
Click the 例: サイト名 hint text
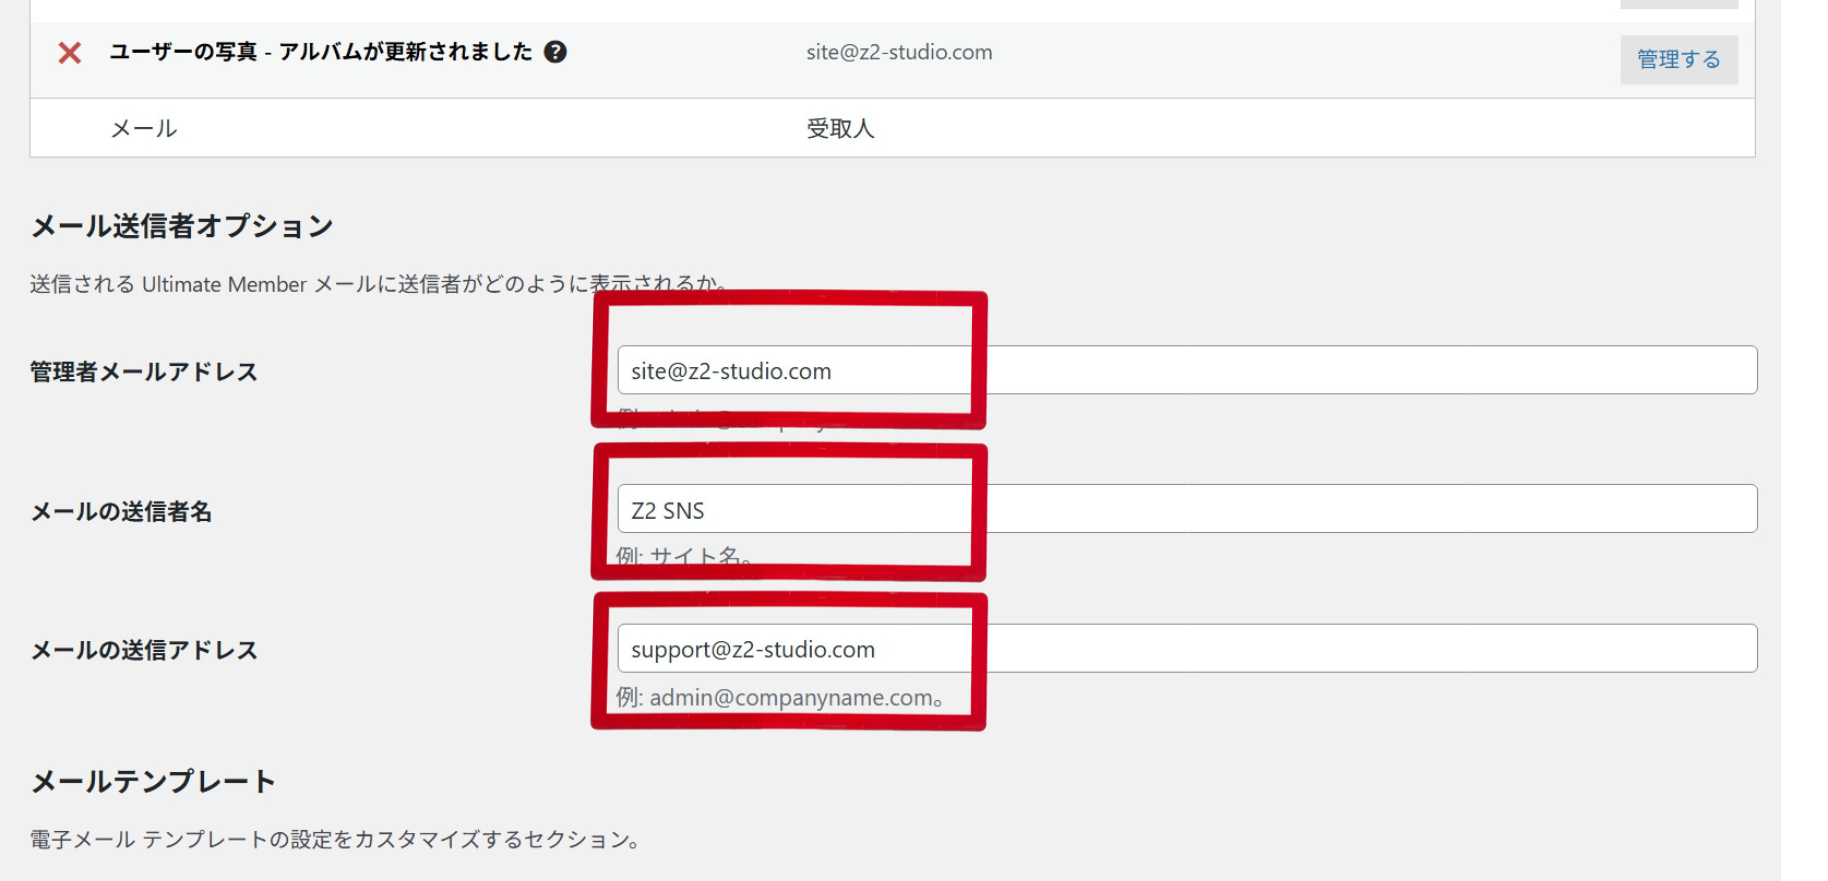(684, 556)
